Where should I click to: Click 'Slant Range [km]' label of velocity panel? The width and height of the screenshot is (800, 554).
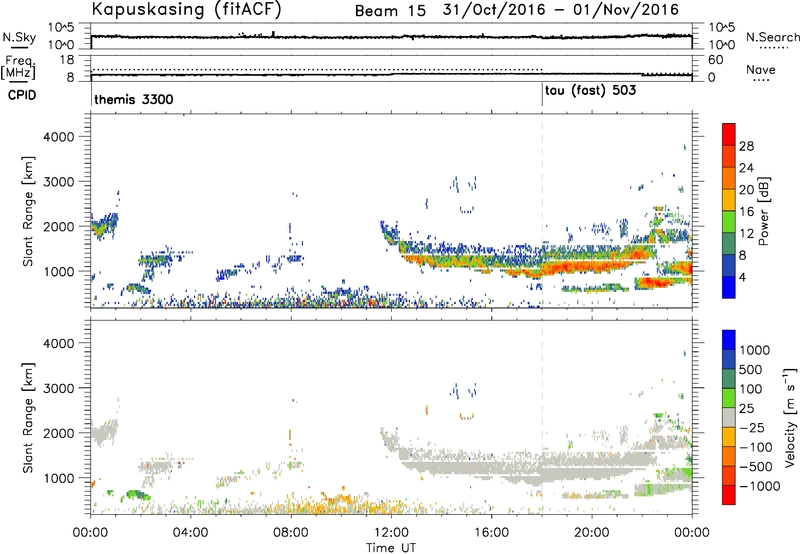coord(28,417)
